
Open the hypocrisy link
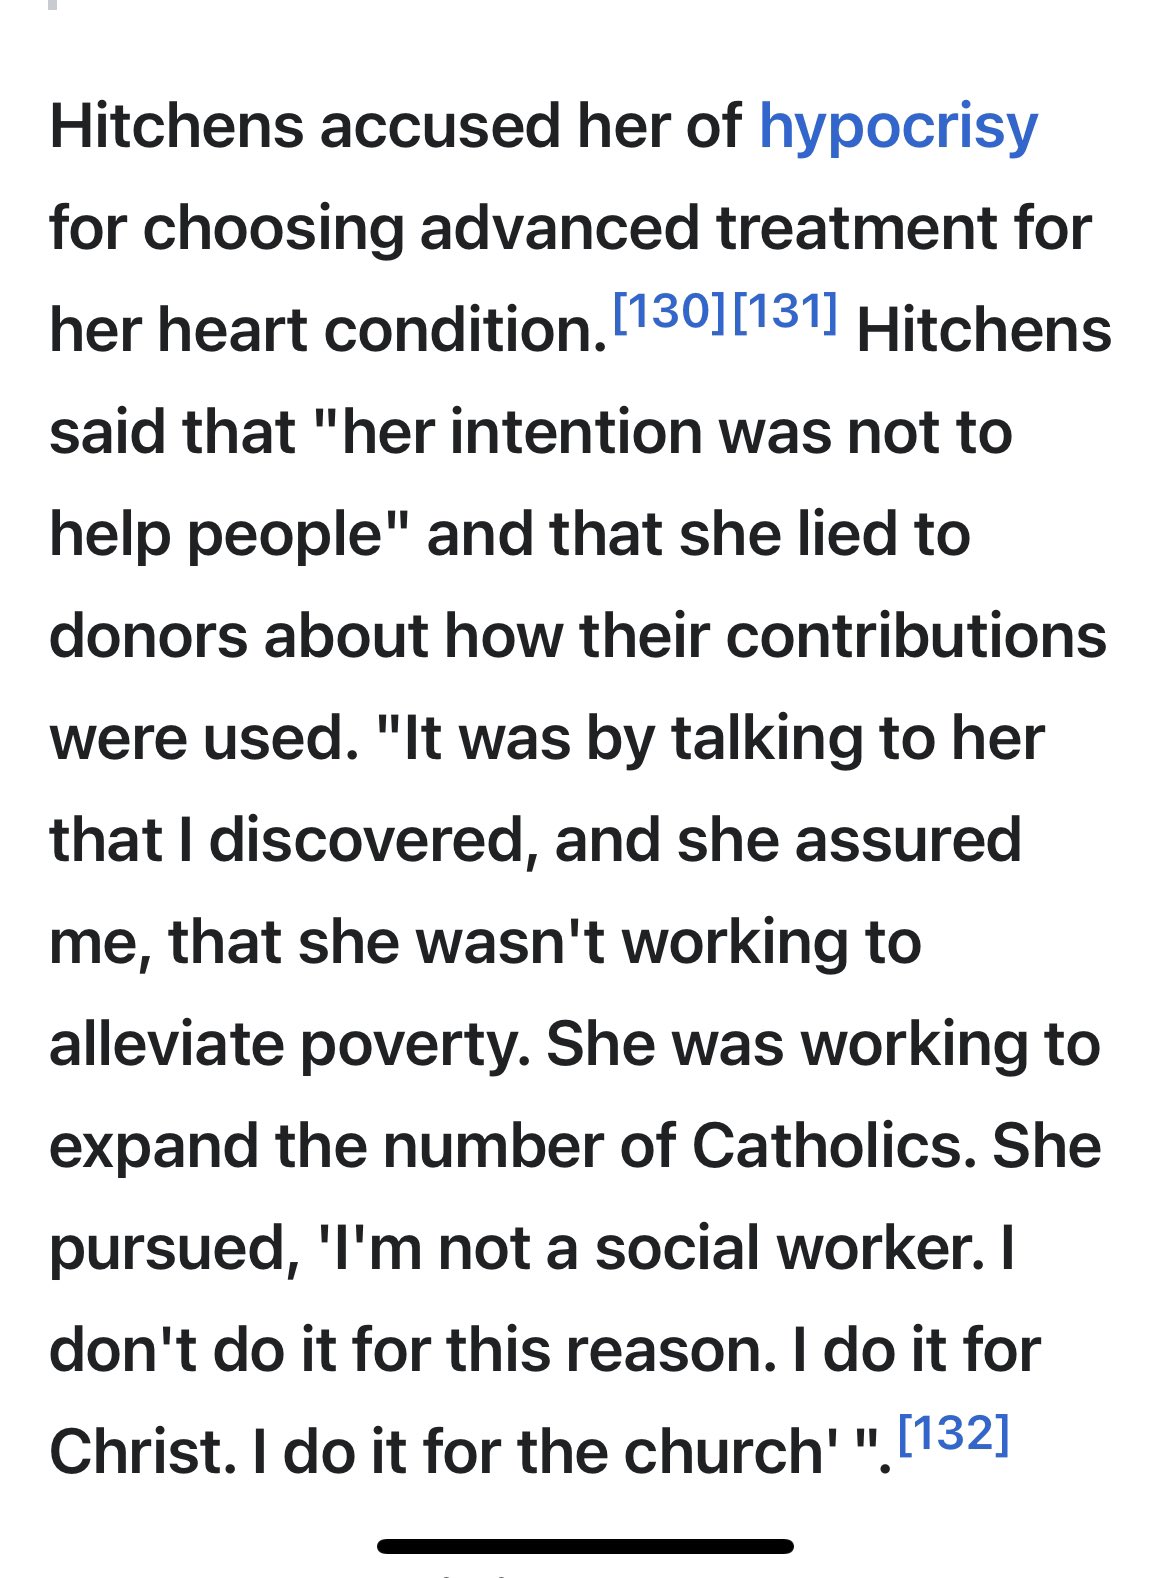pyautogui.click(x=897, y=128)
